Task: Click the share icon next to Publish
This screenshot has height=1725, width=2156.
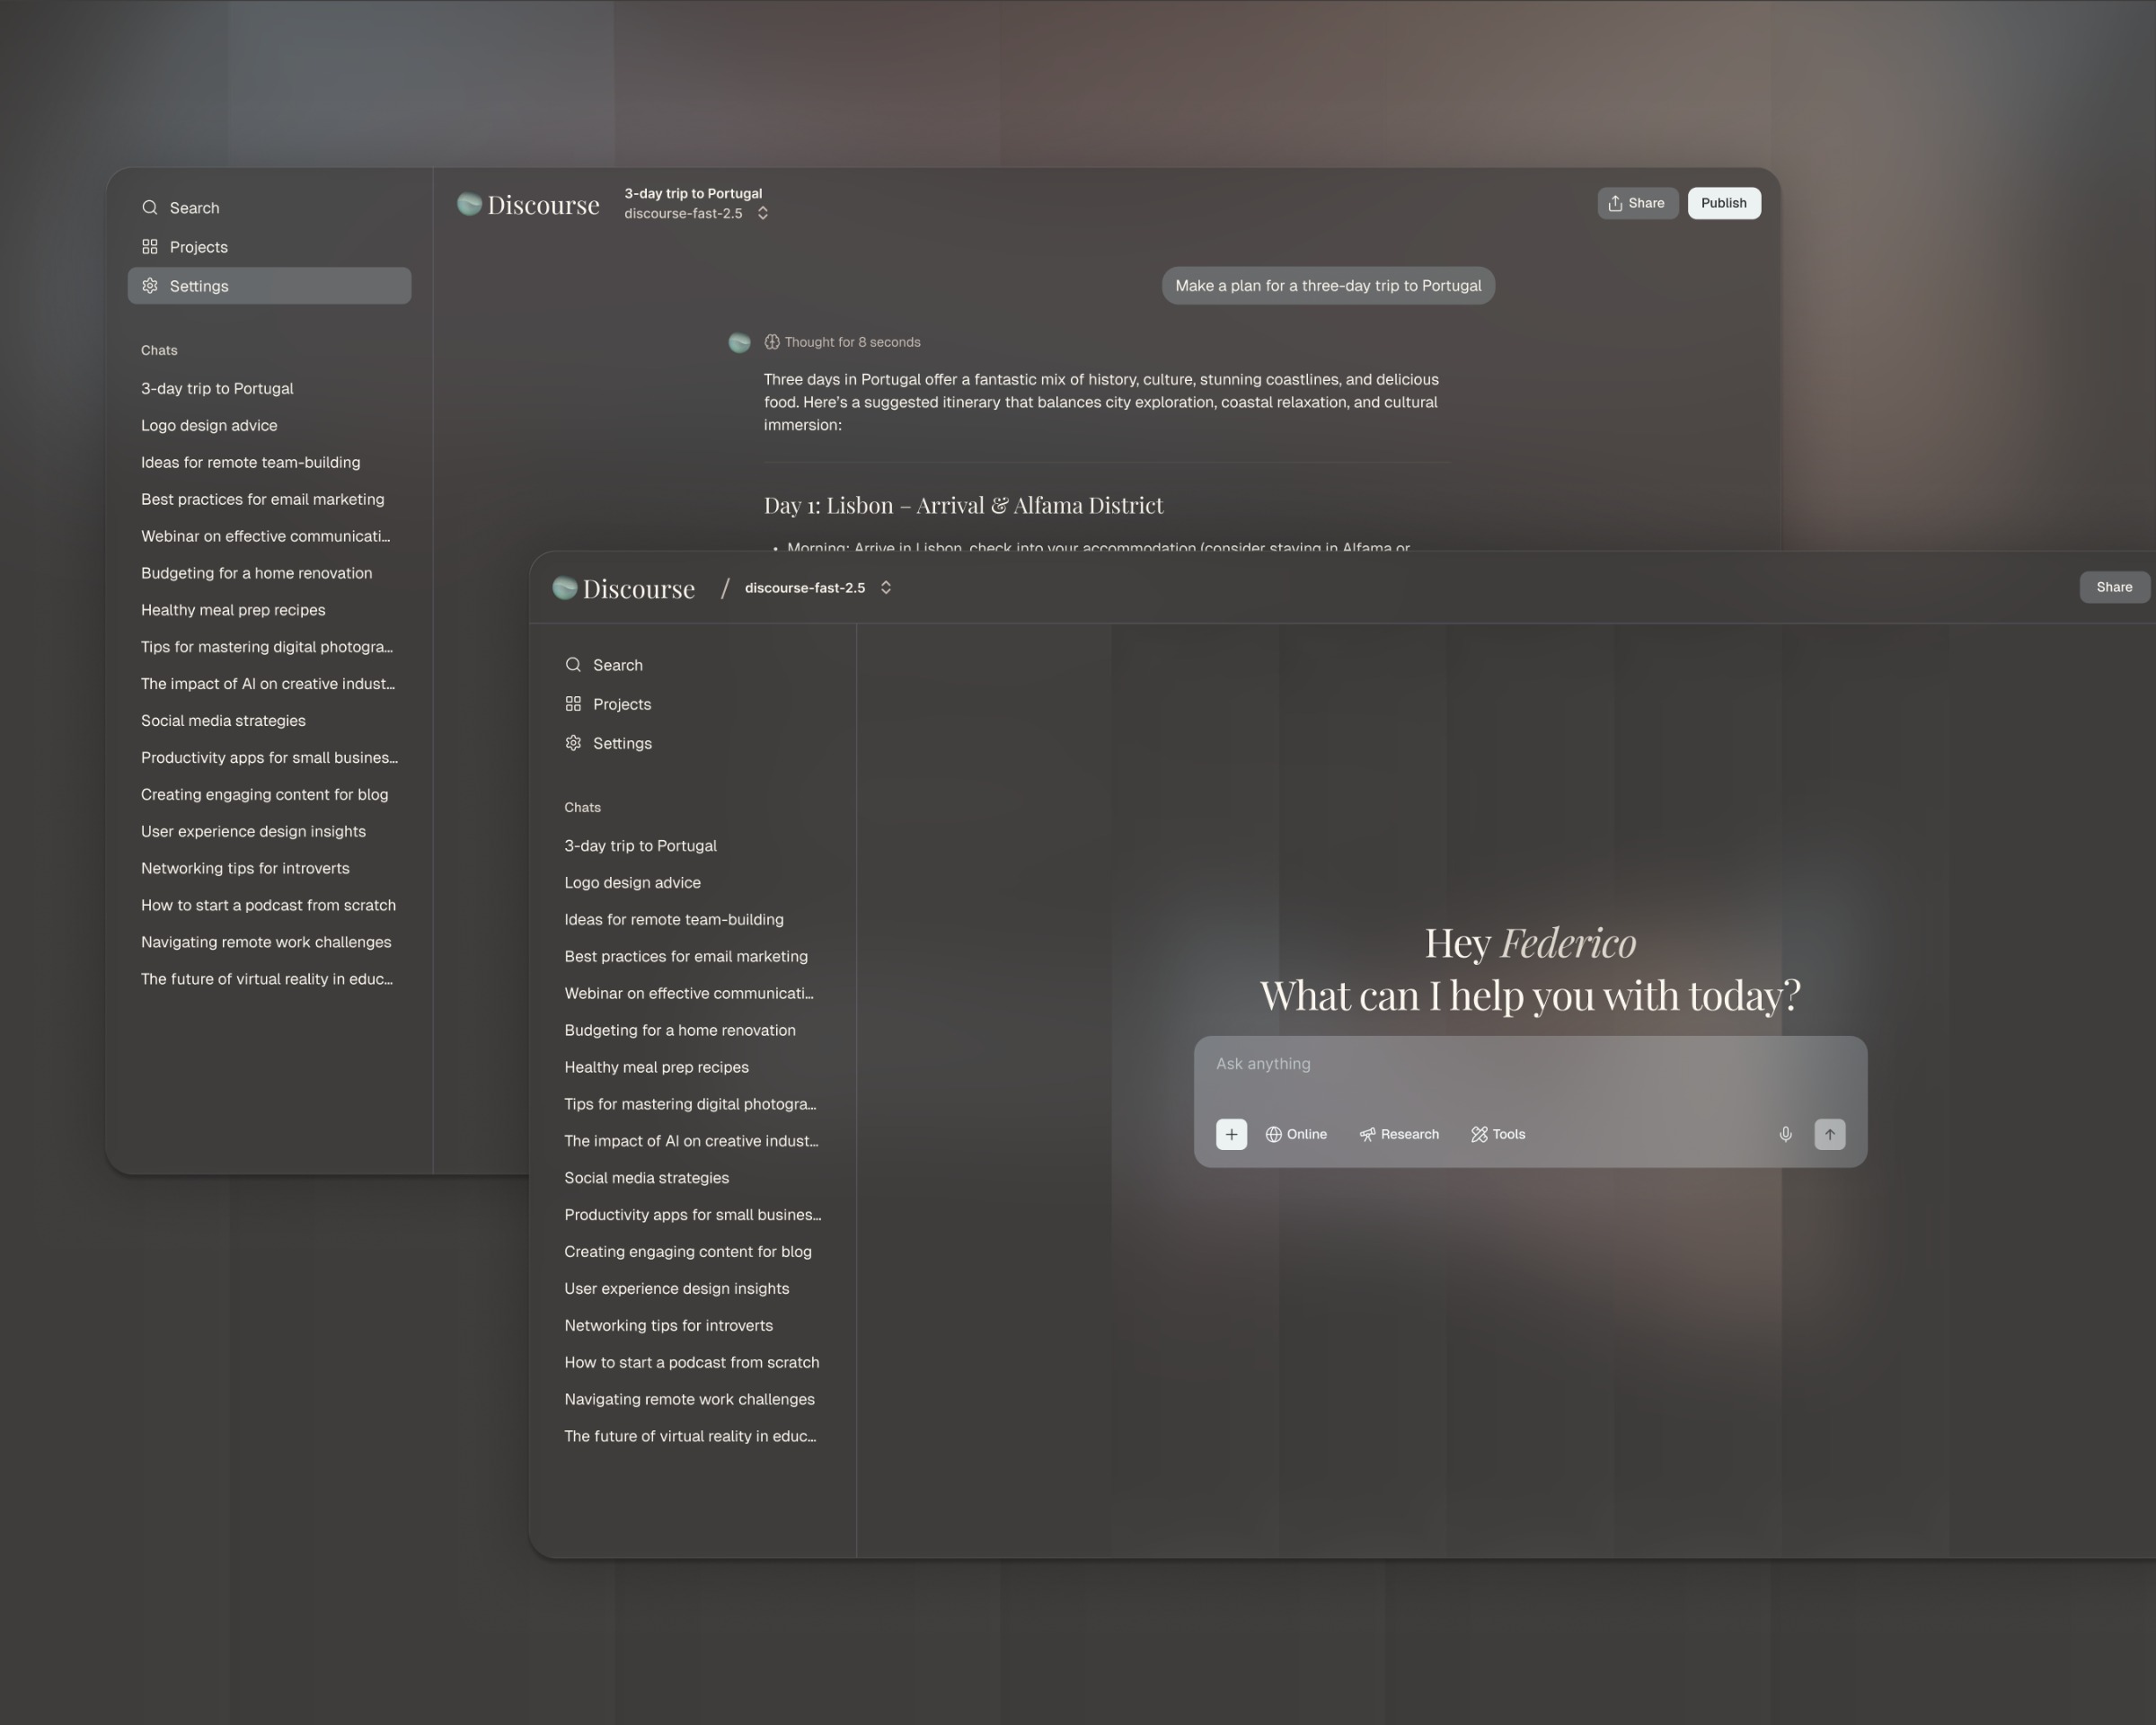Action: coord(1614,202)
